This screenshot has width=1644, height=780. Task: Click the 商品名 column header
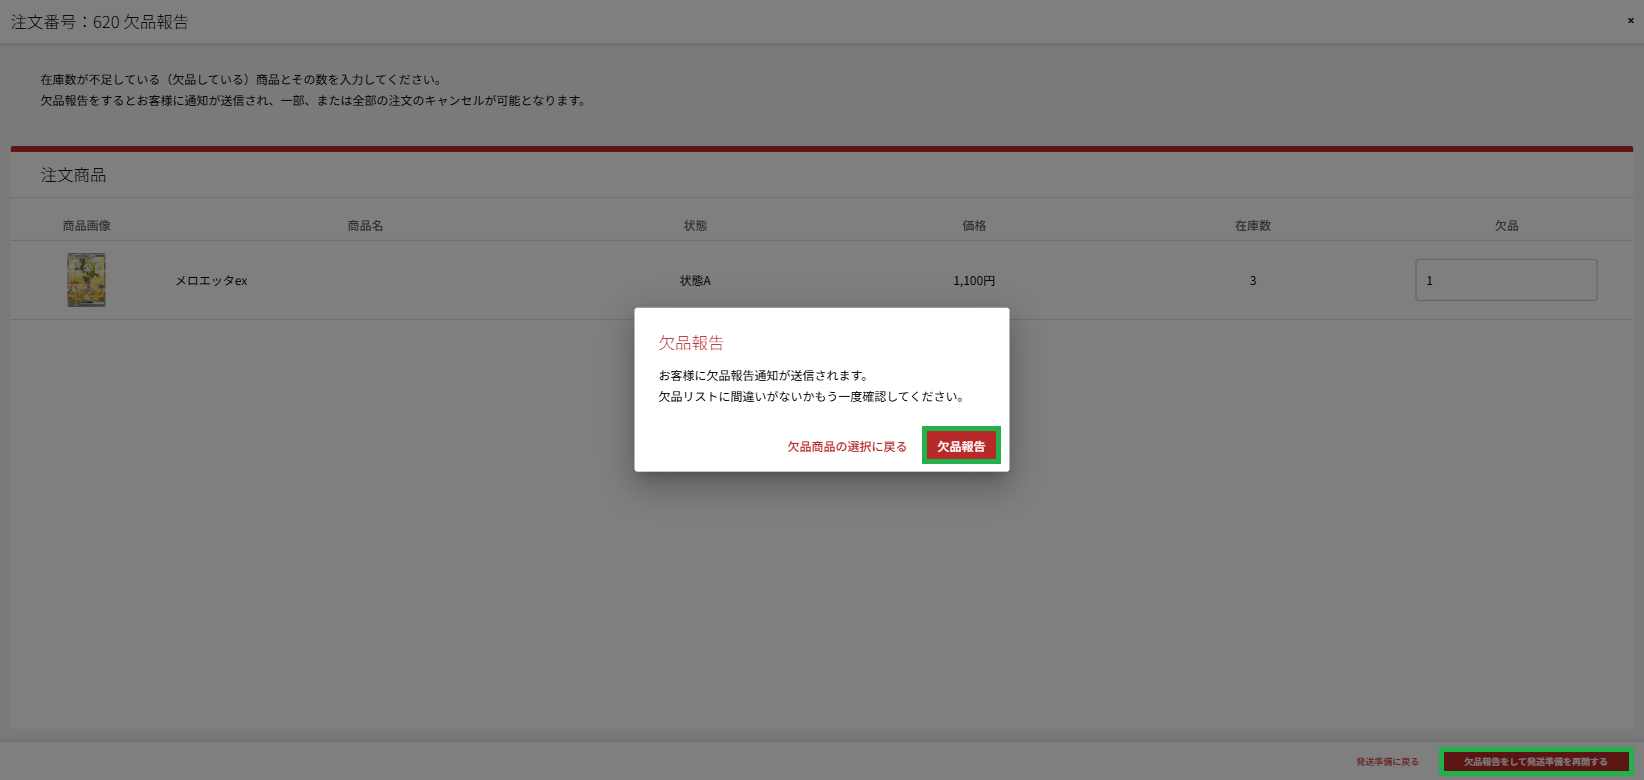(x=365, y=226)
